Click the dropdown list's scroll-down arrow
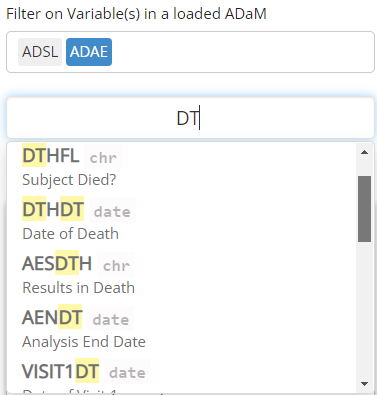The width and height of the screenshot is (377, 395). 364,384
